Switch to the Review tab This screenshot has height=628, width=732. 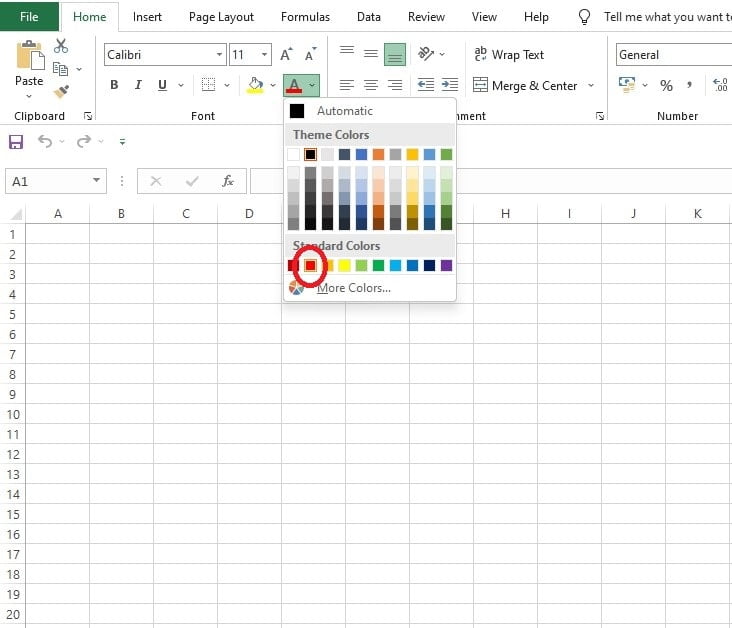426,17
